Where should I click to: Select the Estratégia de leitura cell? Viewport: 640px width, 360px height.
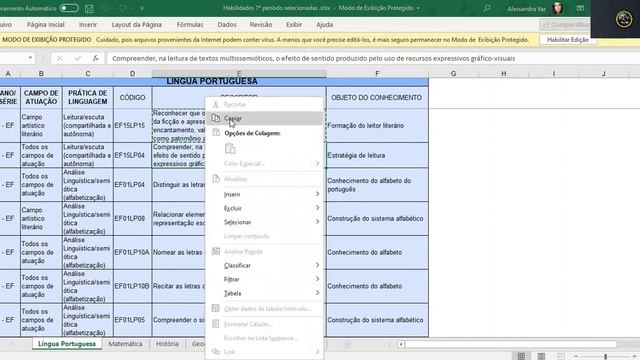(x=377, y=155)
